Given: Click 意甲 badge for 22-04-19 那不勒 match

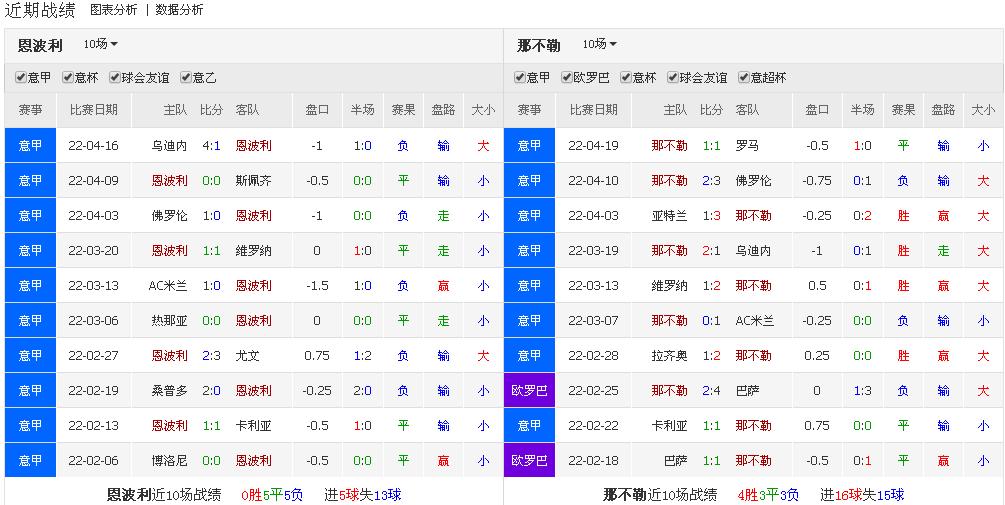Looking at the screenshot, I should [x=529, y=145].
